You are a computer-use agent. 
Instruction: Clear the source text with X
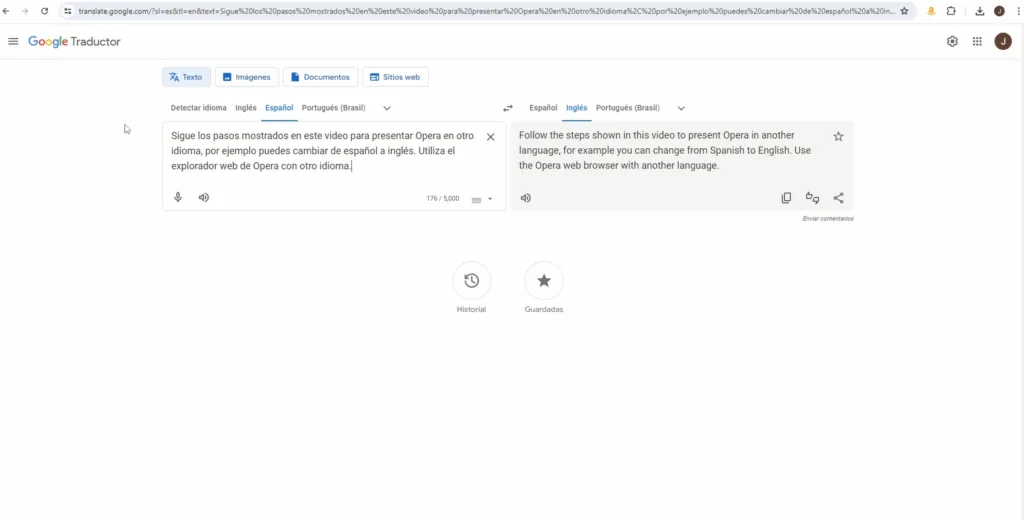click(490, 137)
